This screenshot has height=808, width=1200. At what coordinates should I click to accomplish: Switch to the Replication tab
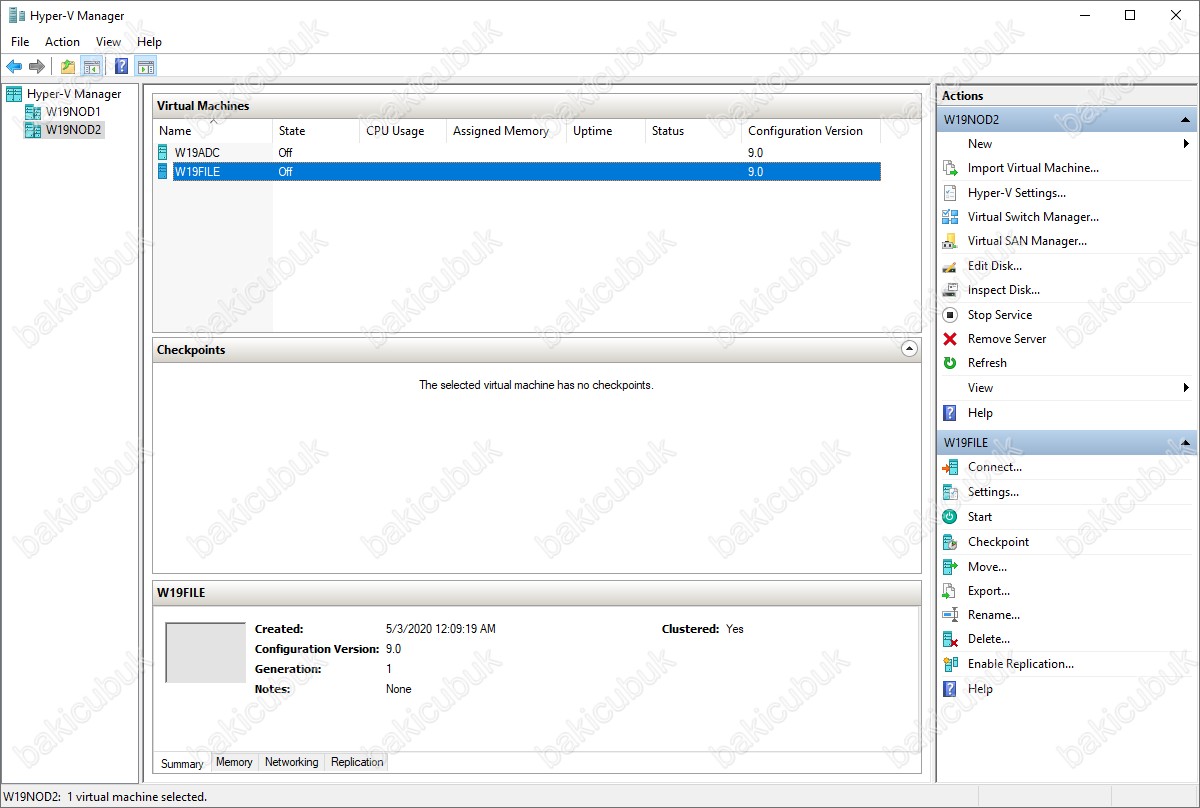click(357, 762)
